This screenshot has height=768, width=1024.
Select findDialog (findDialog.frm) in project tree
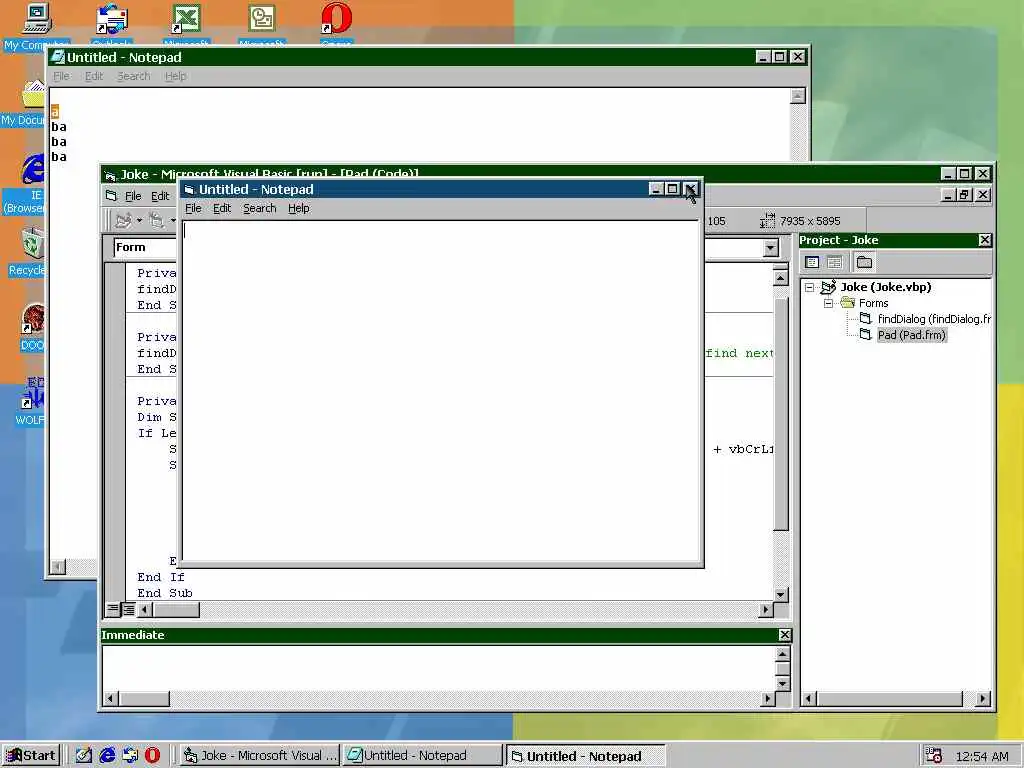[934, 319]
